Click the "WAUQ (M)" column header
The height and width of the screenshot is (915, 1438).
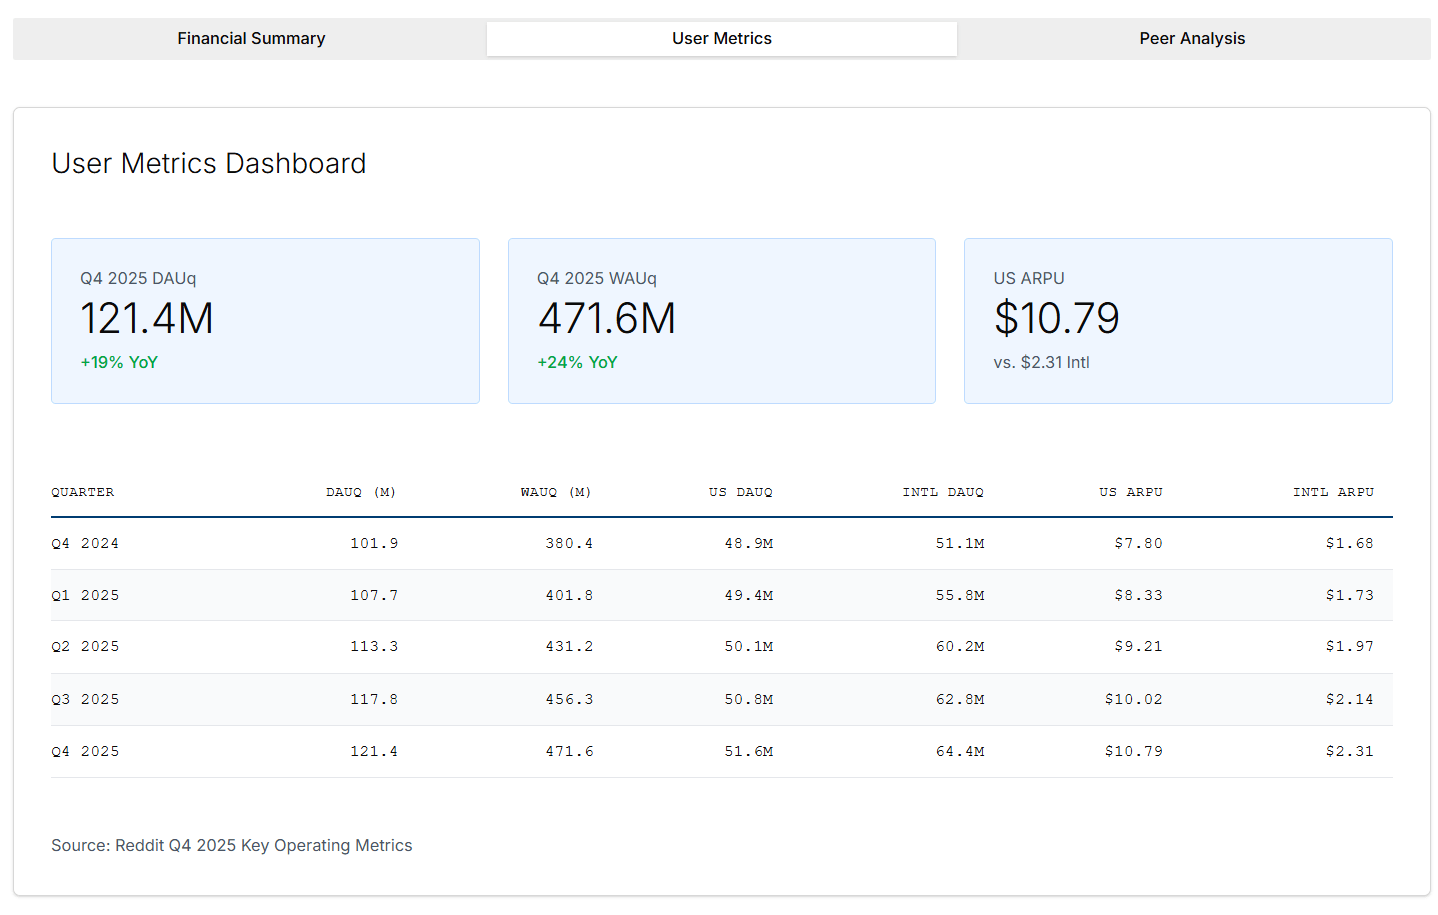pyautogui.click(x=556, y=492)
